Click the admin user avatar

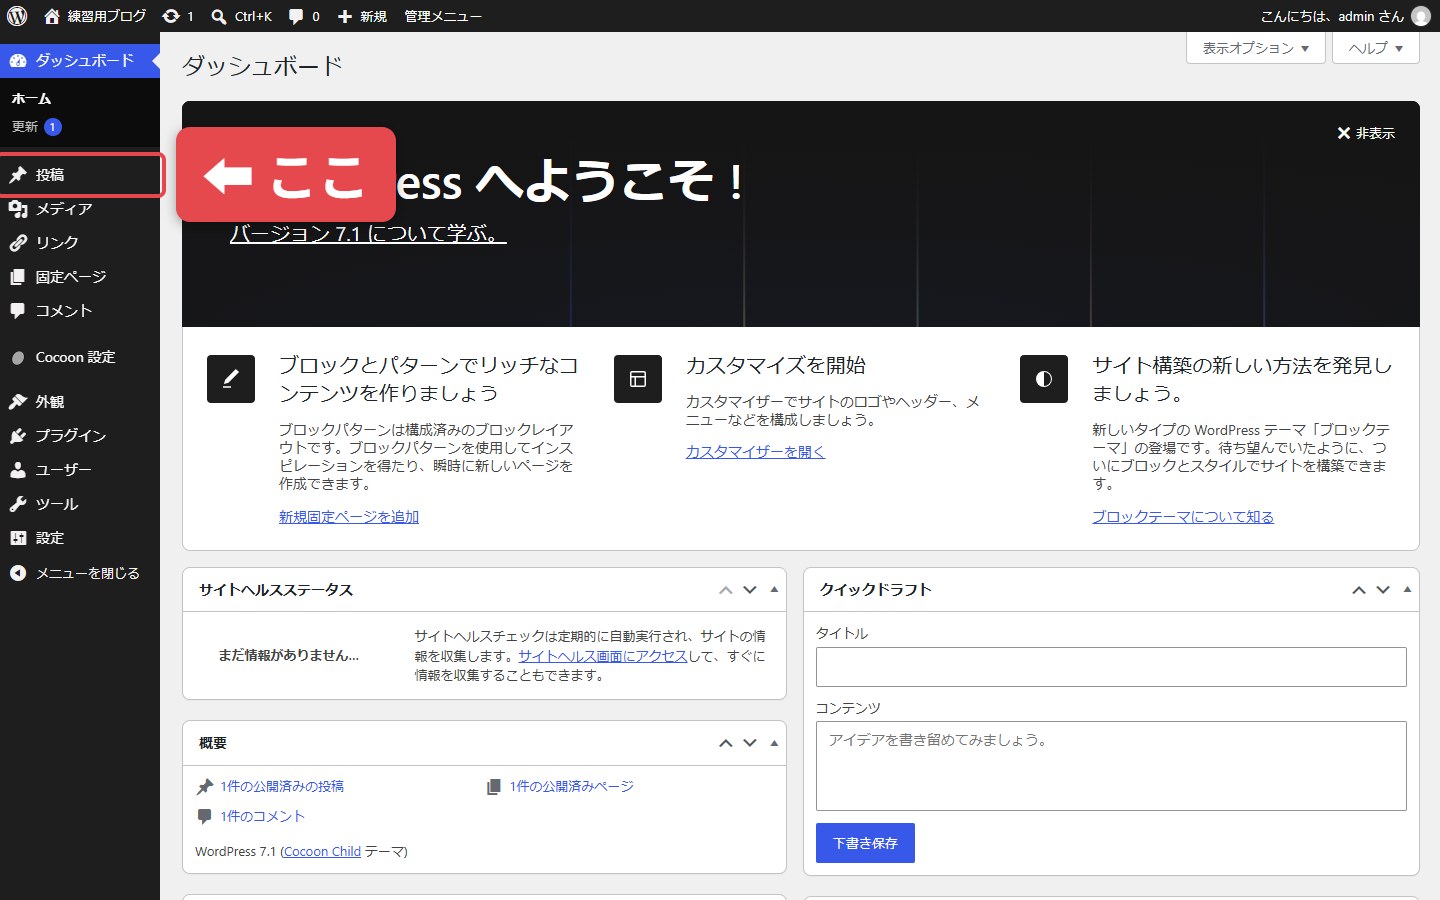(x=1420, y=16)
